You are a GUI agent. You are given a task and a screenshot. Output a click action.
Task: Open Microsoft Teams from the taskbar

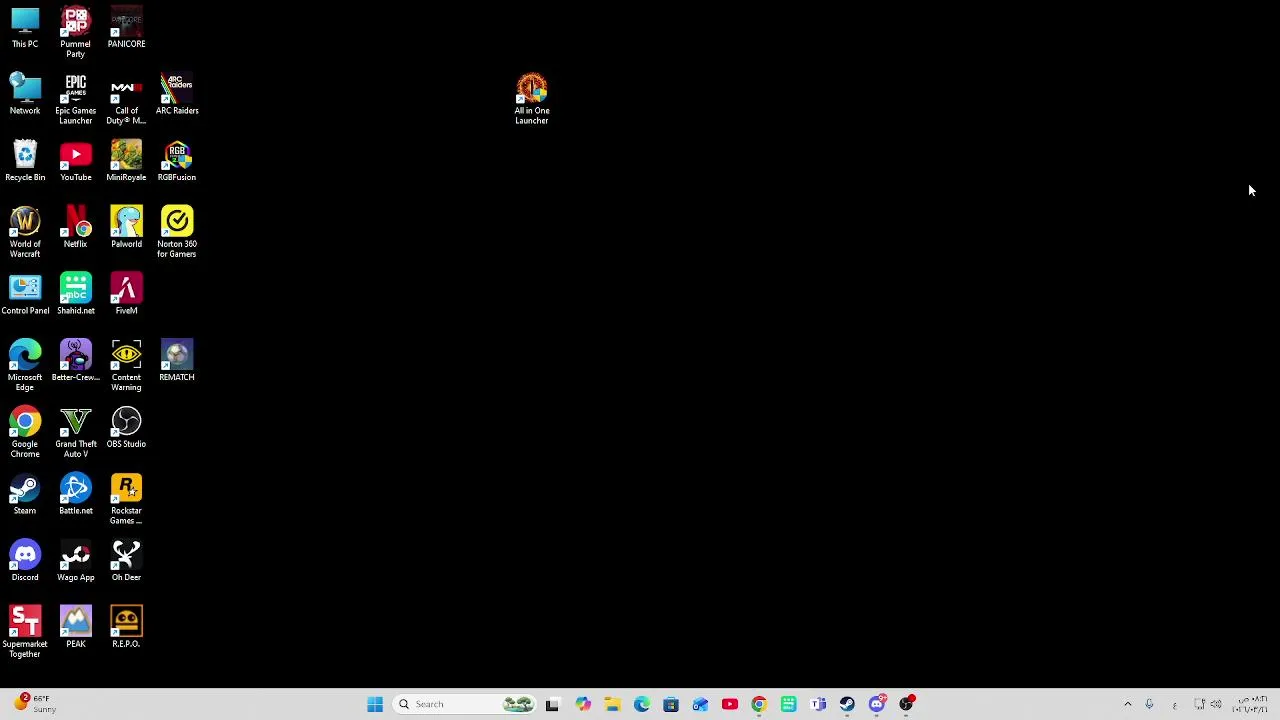818,704
